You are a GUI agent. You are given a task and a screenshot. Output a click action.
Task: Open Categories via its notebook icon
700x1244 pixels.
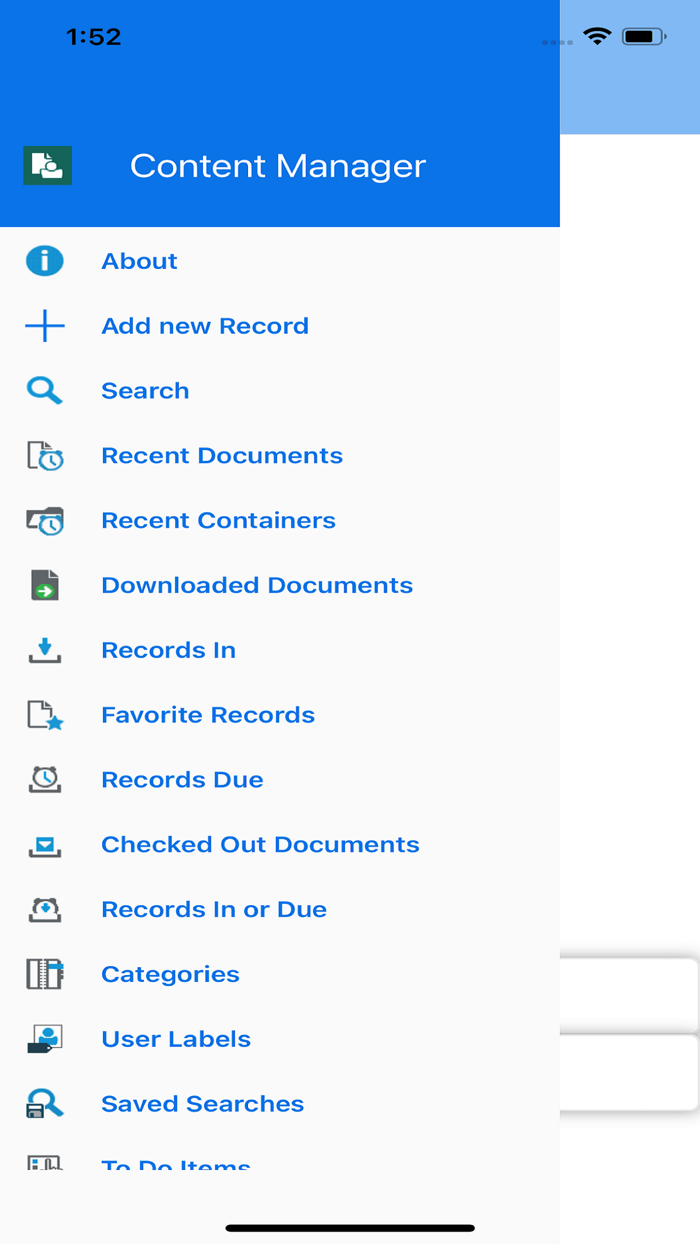[x=44, y=974]
